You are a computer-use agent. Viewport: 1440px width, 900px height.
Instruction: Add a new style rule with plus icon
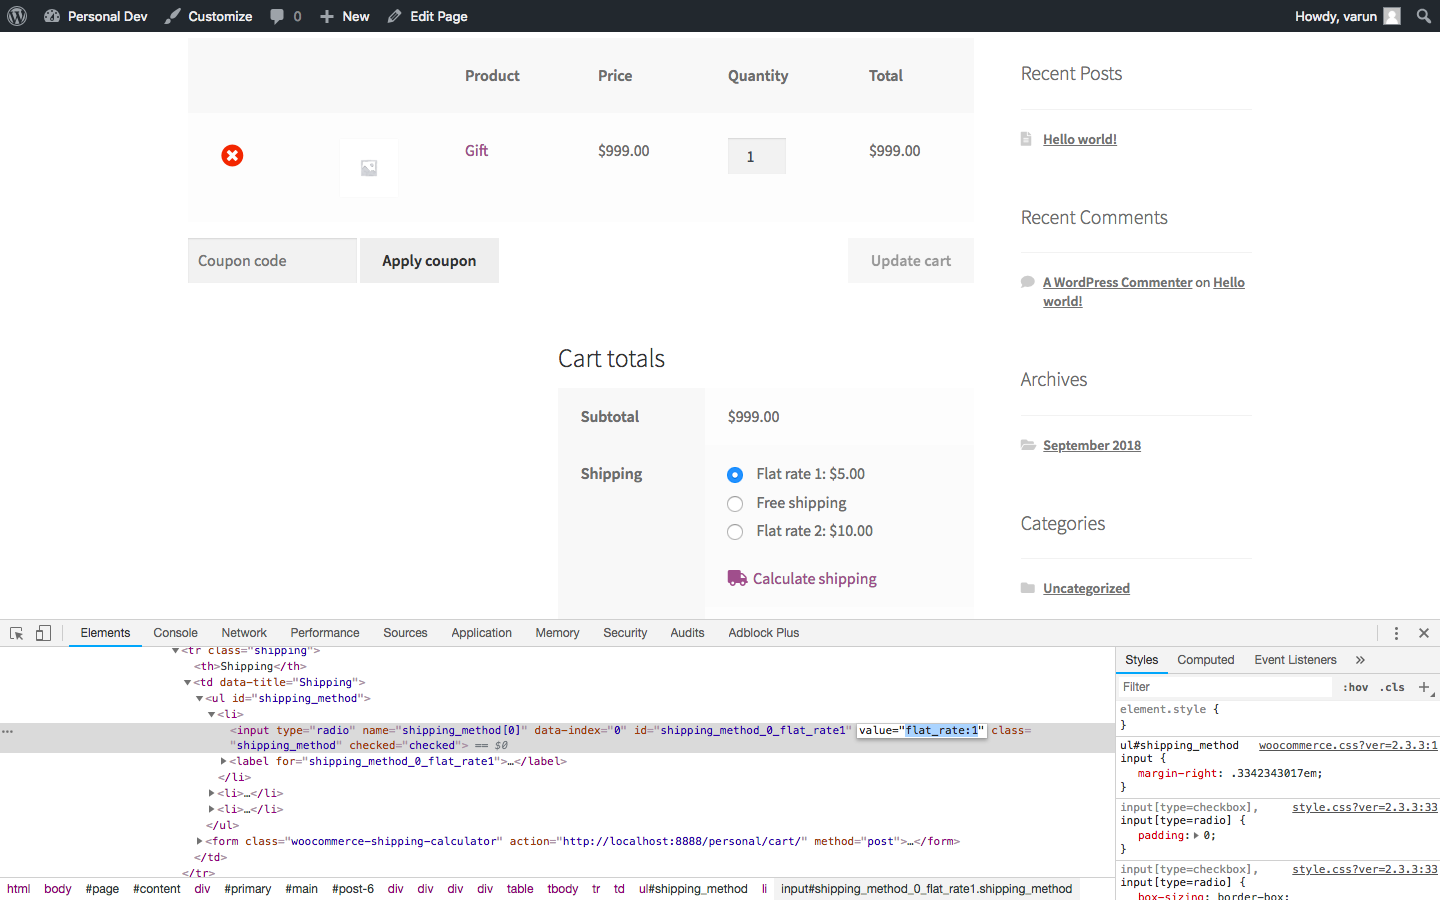[x=1424, y=687]
